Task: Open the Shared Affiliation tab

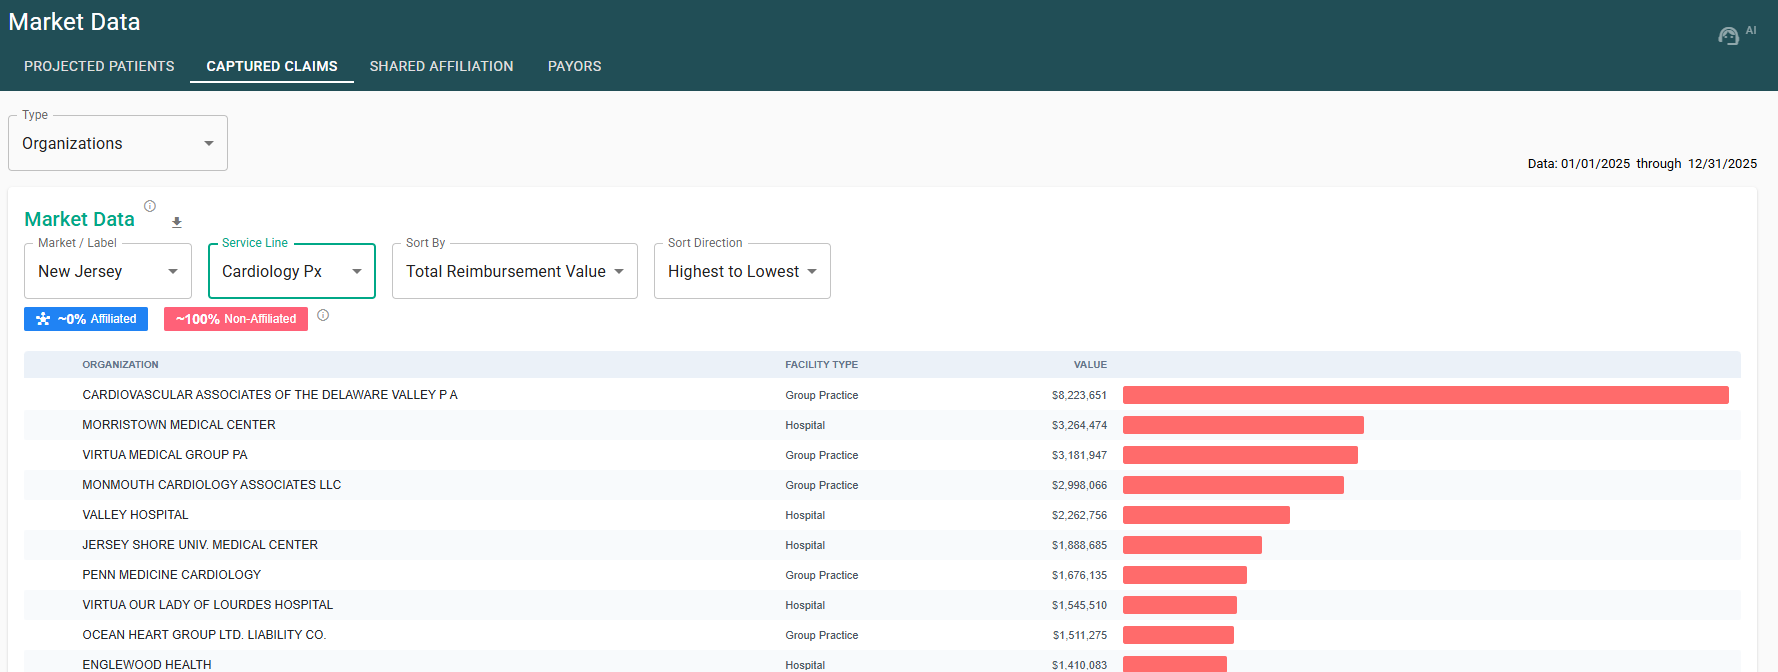Action: (441, 66)
